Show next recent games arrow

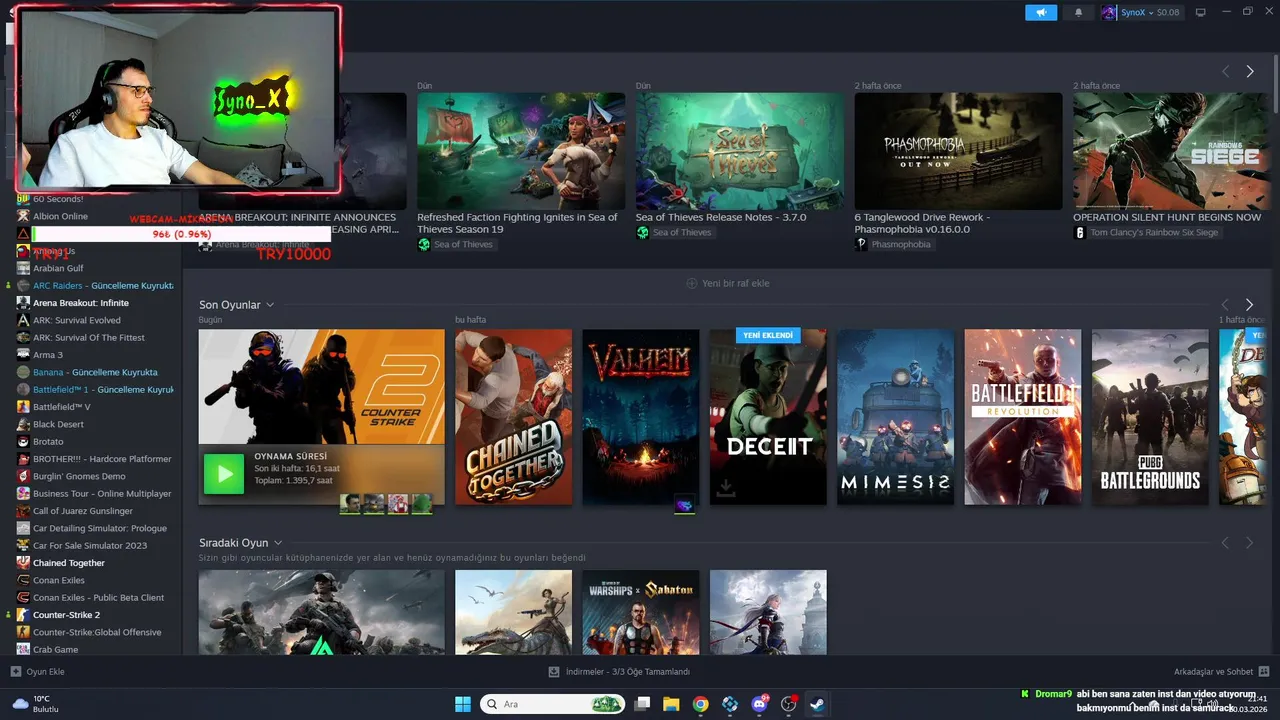(x=1250, y=304)
